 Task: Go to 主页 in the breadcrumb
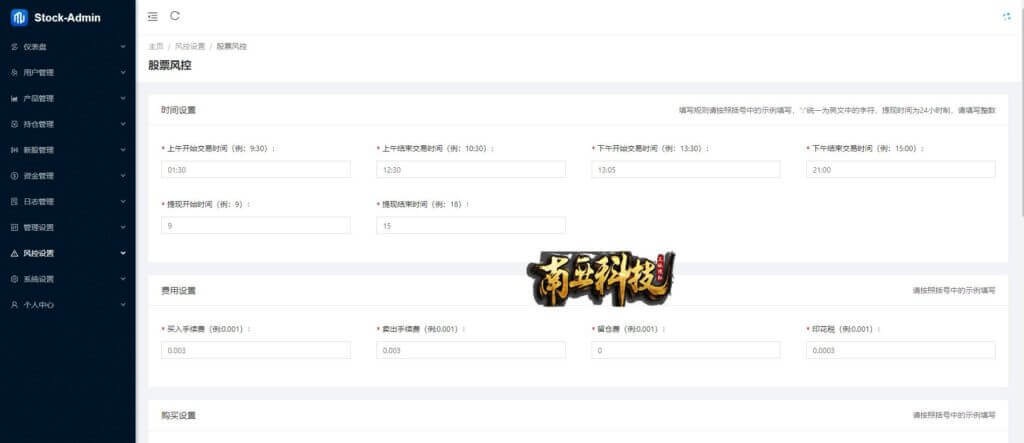point(155,46)
